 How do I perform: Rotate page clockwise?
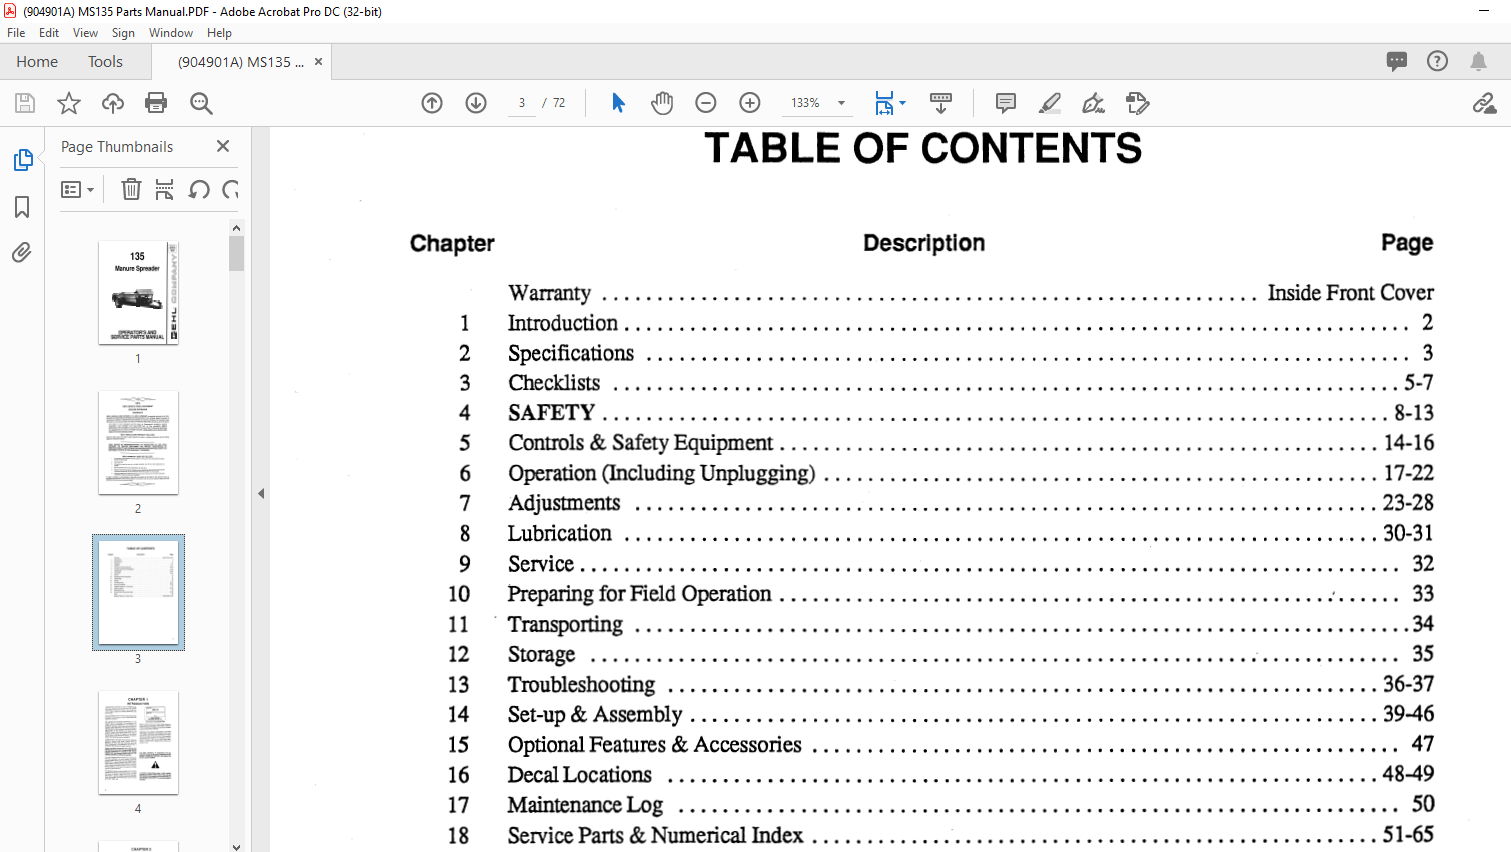coord(231,189)
